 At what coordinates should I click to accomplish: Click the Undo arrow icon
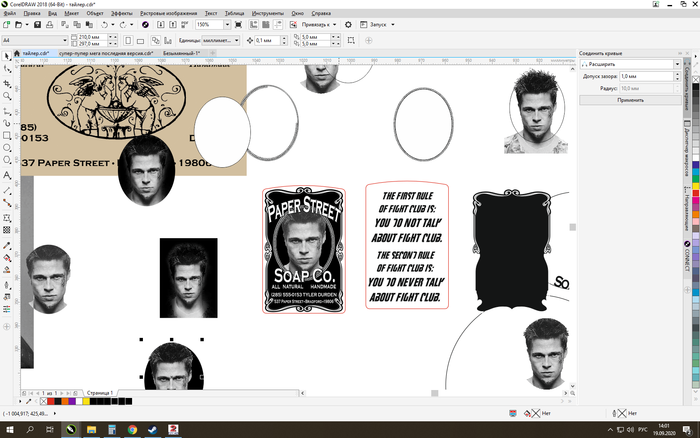104,25
